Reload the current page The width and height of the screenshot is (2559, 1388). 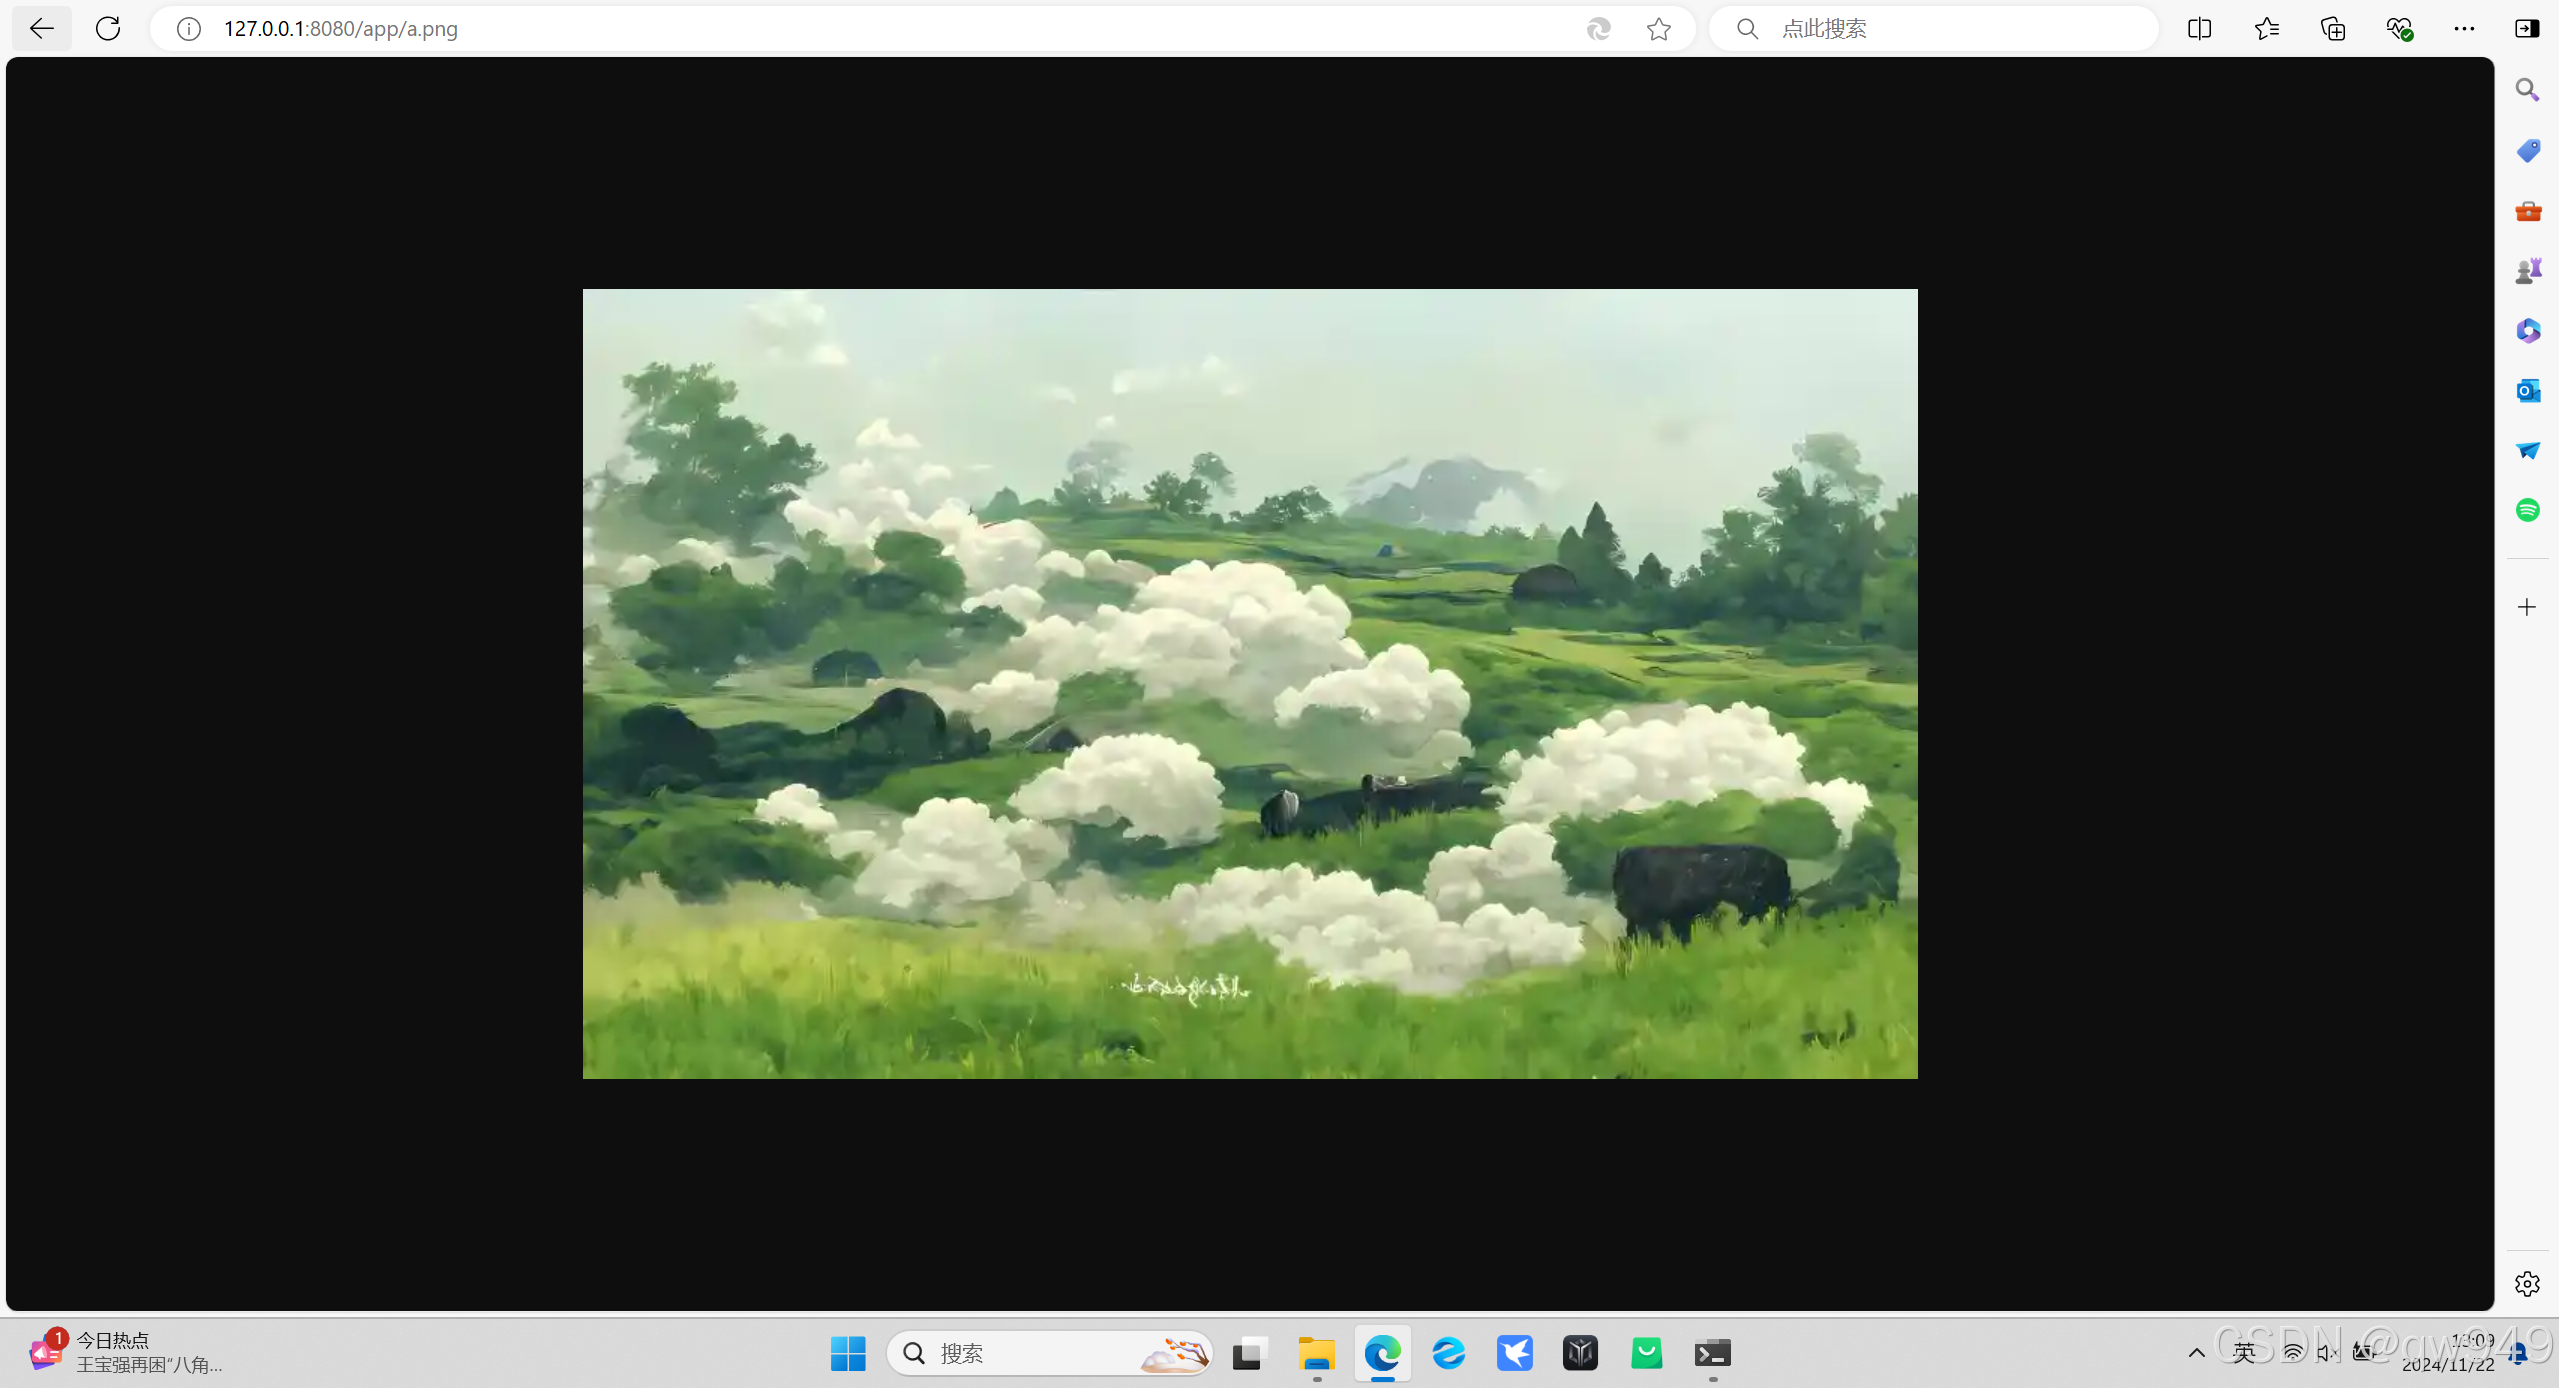click(108, 28)
